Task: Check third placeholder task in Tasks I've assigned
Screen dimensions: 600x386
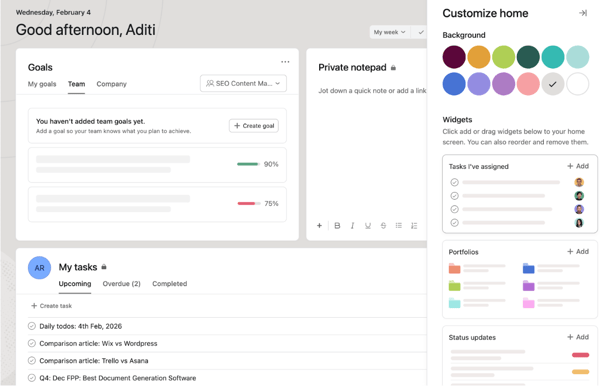Action: 454,209
